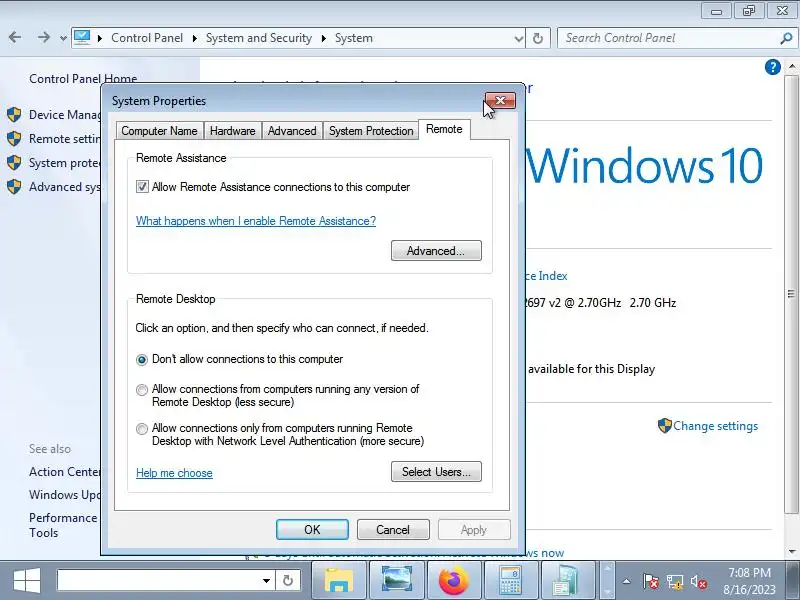This screenshot has width=800, height=600.
Task: Uncheck Allow Remote Assistance connections checkbox
Action: pyautogui.click(x=142, y=187)
